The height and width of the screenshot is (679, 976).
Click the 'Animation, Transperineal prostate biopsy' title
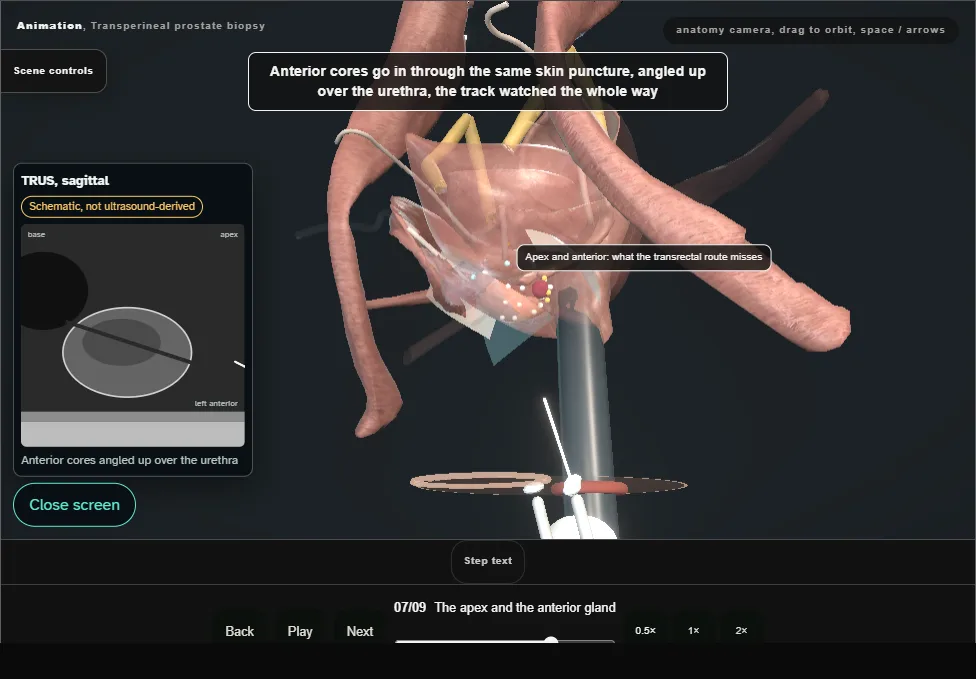(141, 26)
